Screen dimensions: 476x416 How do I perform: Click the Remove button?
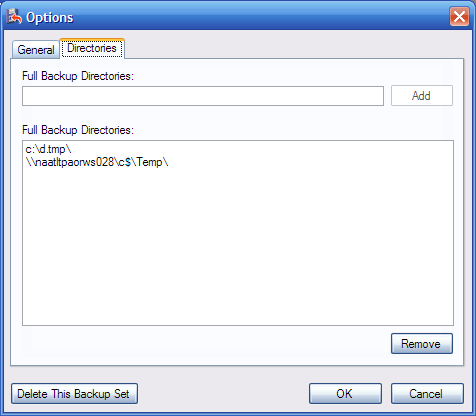(422, 343)
